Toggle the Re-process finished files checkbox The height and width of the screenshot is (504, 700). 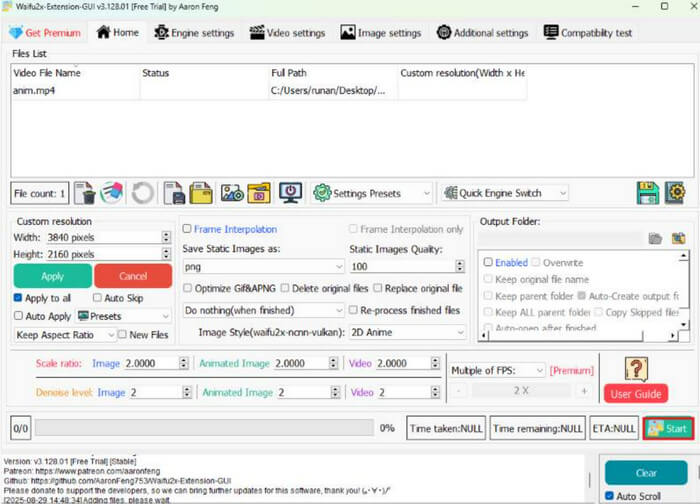352,310
